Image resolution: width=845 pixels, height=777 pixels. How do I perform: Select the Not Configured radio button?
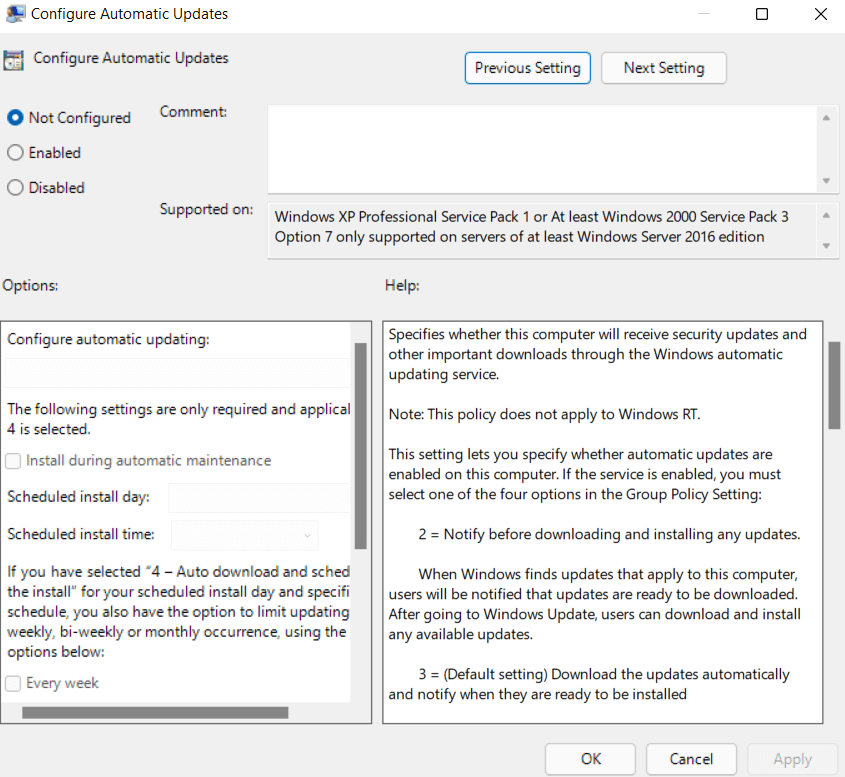tap(15, 118)
